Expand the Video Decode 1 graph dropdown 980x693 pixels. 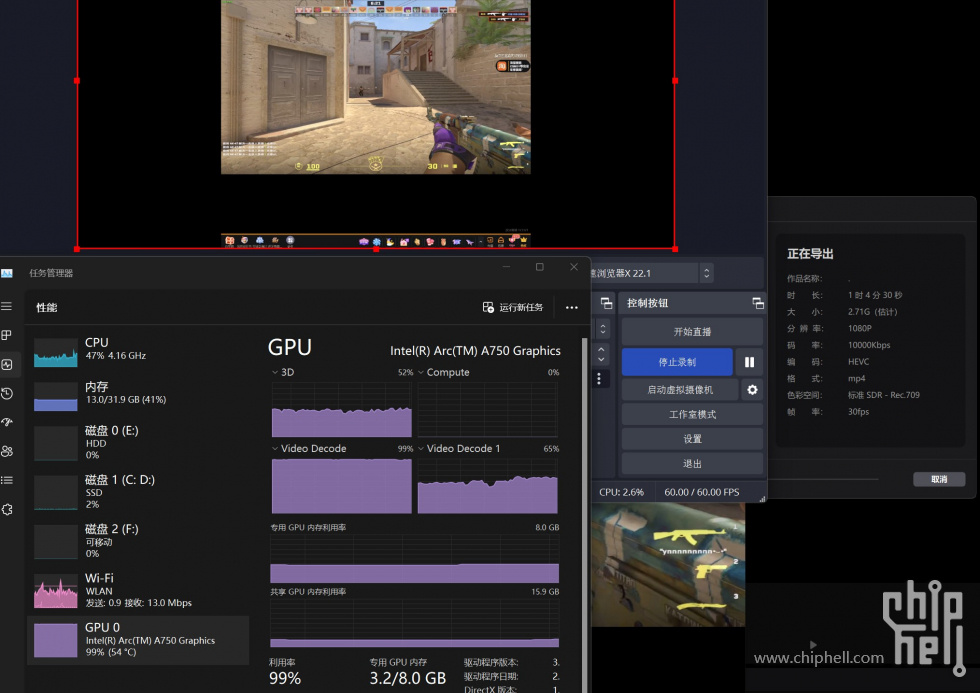[x=421, y=449]
